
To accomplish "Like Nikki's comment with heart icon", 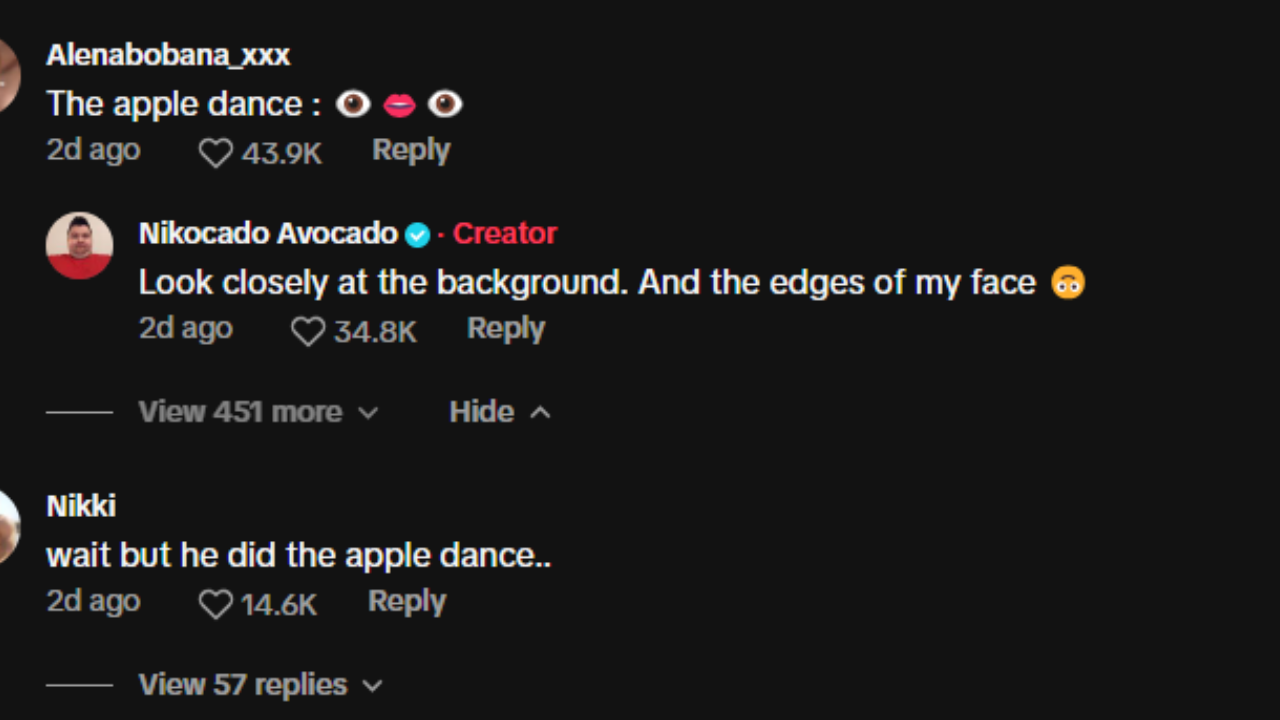I will (x=215, y=604).
